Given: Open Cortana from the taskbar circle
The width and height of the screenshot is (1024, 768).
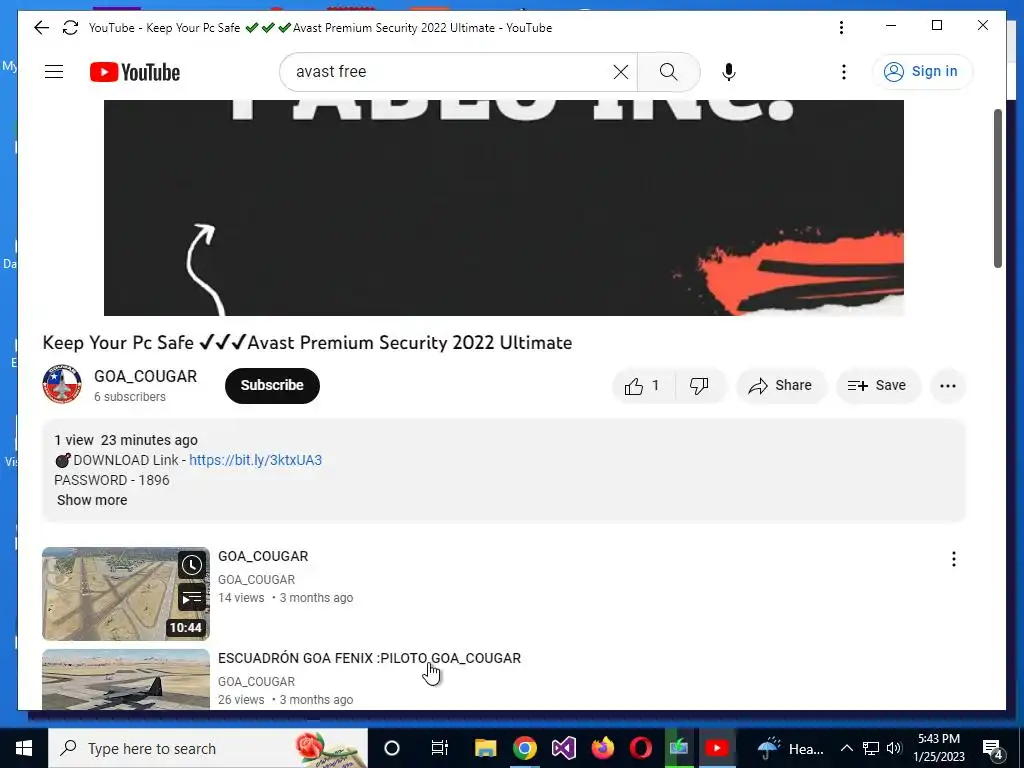Looking at the screenshot, I should pos(392,748).
